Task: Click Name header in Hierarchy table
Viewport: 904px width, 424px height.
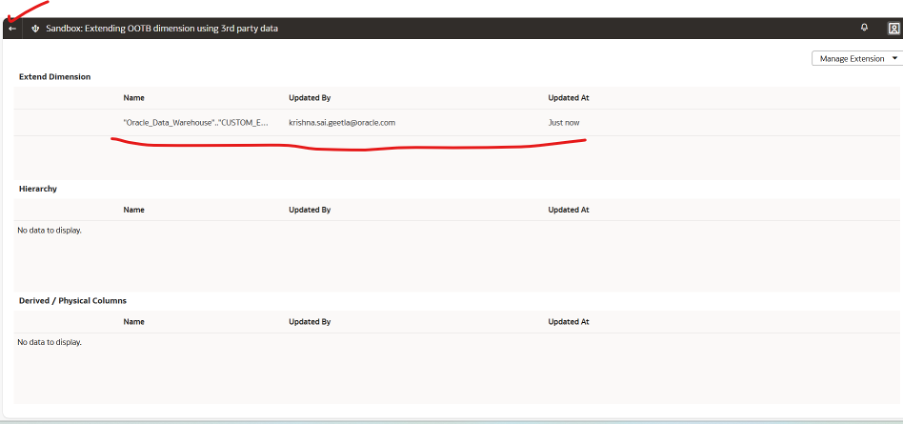Action: [x=134, y=210]
